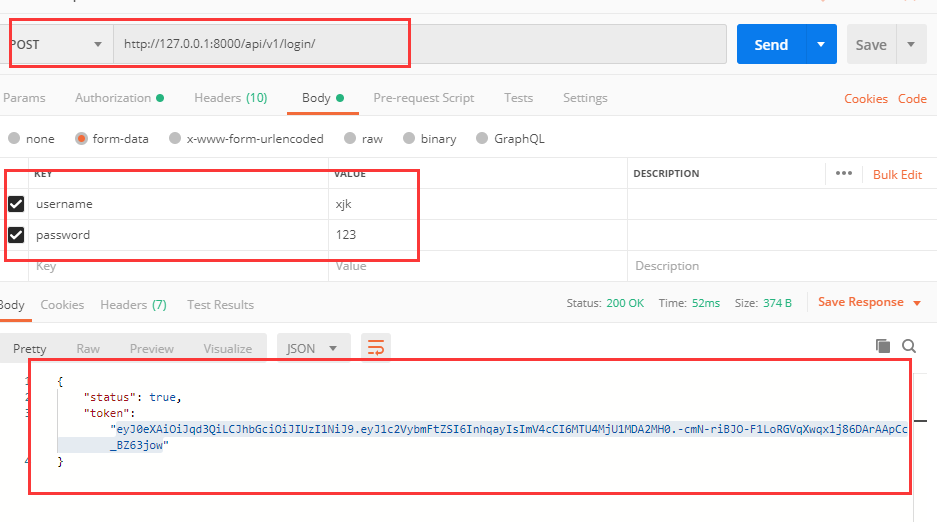The height and width of the screenshot is (522, 938).
Task: Click the username key cell
Action: coord(178,204)
